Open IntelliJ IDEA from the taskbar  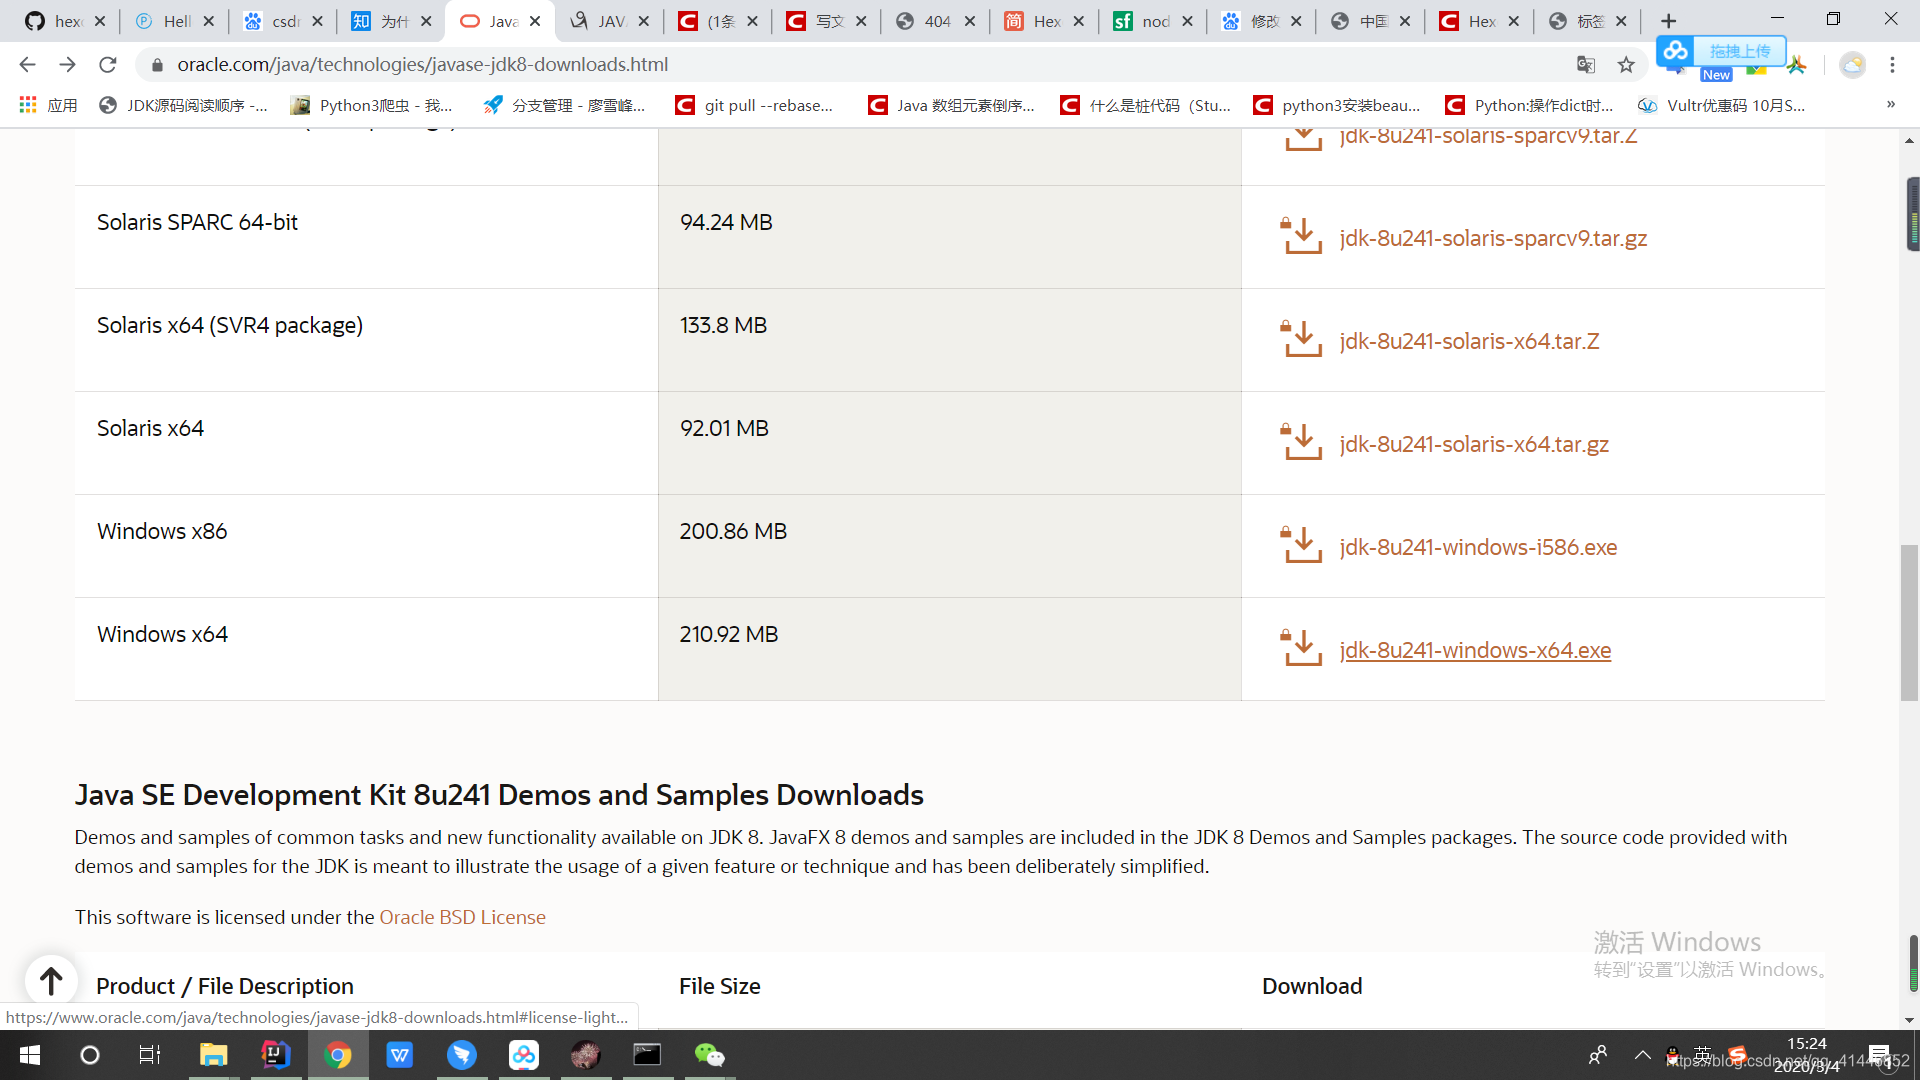pos(275,1055)
